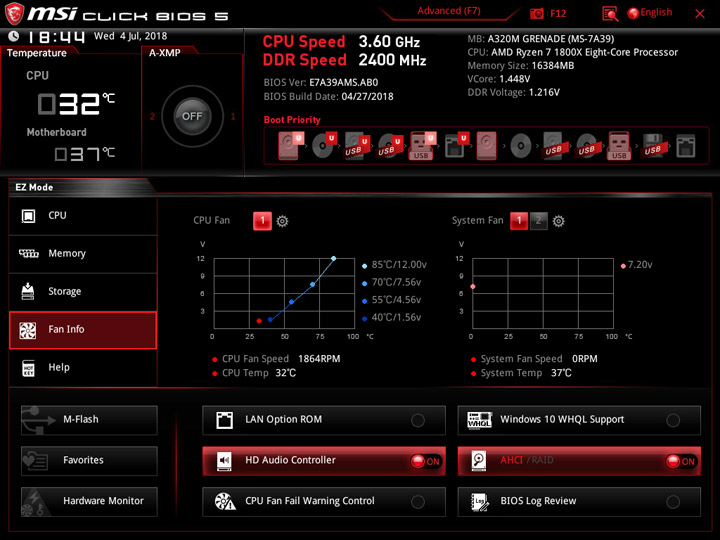Click the clock icon beside the time
720x540 pixels.
click(x=13, y=36)
